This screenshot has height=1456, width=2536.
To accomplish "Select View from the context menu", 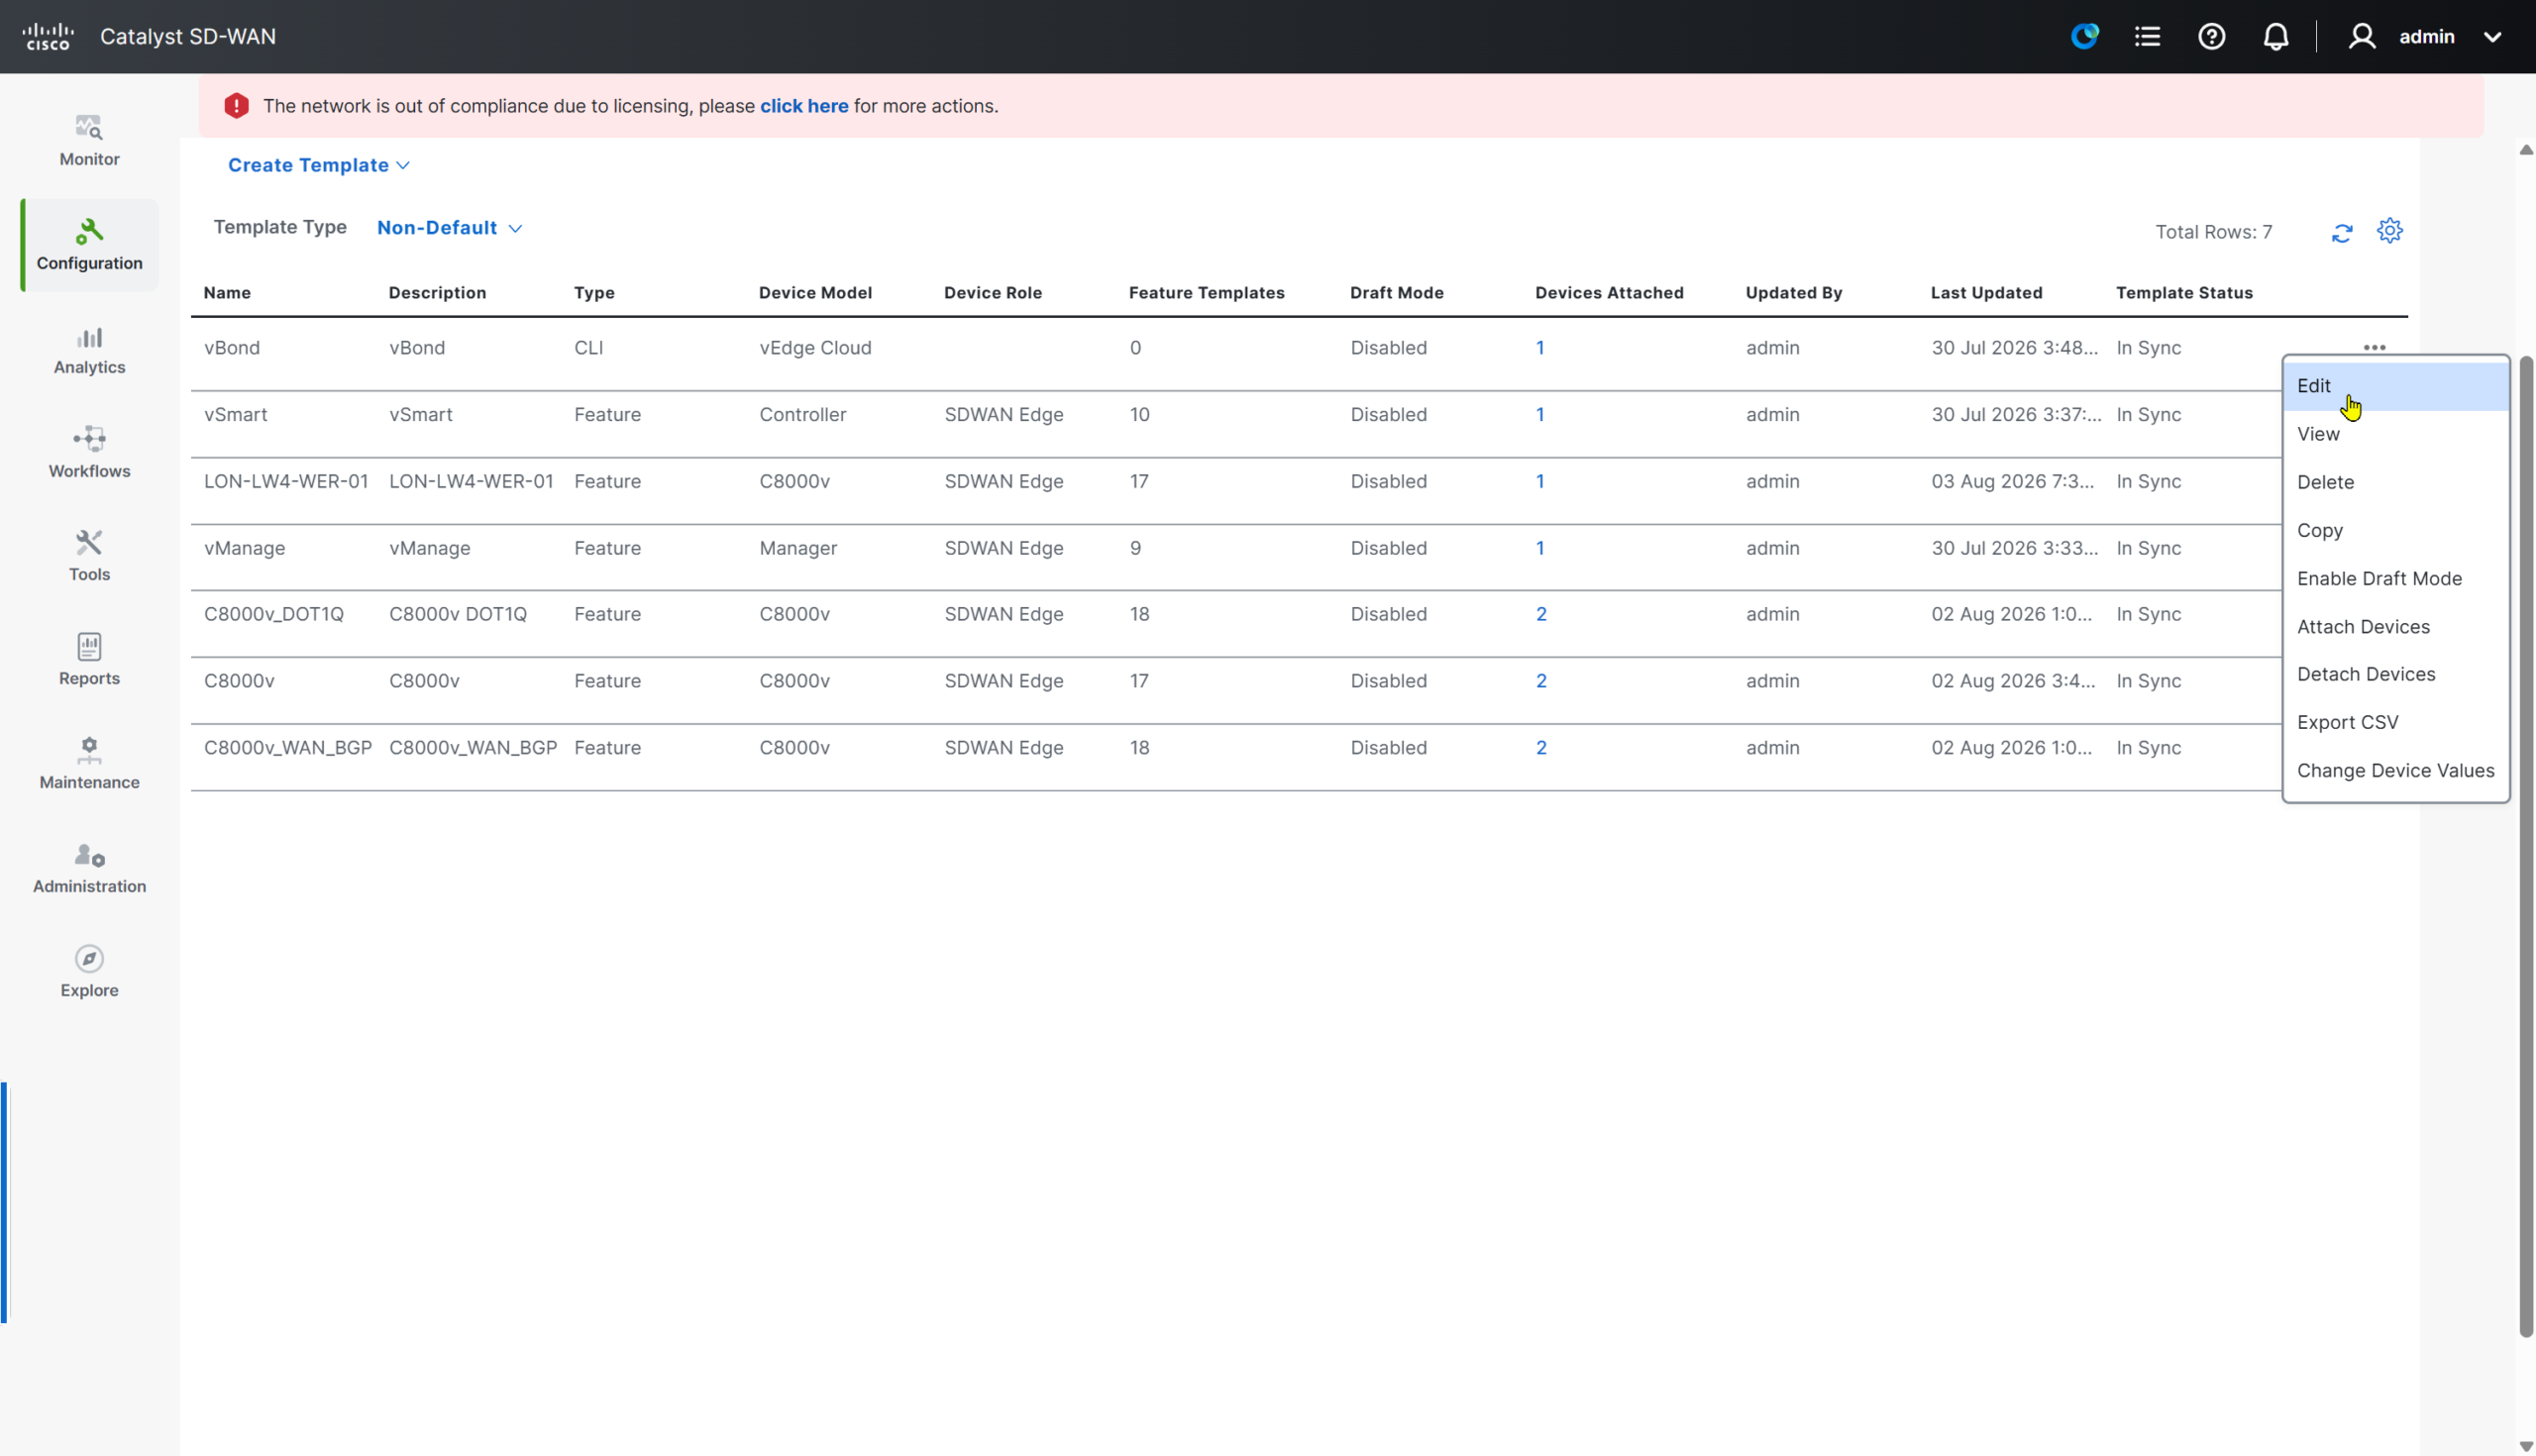I will [2396, 434].
